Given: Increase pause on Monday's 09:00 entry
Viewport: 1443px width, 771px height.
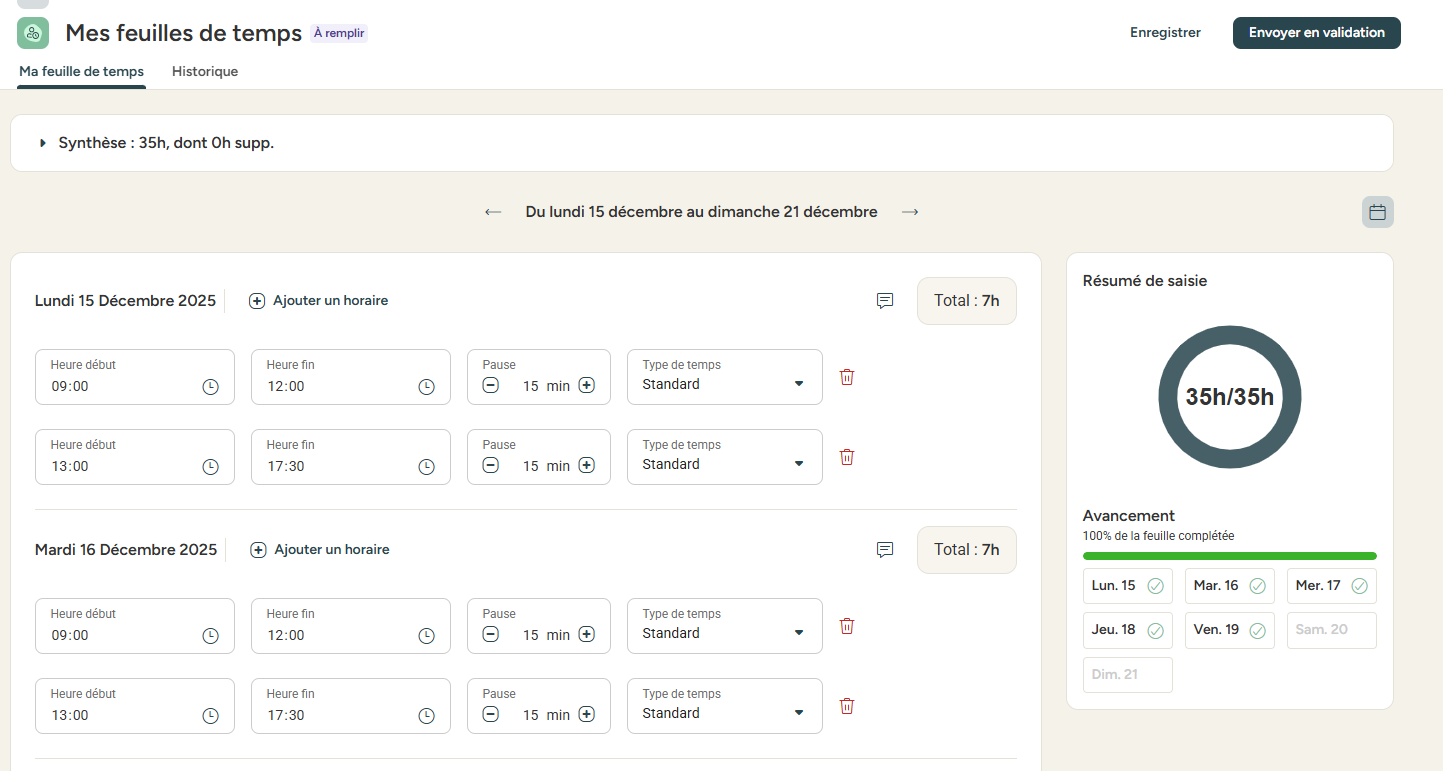Looking at the screenshot, I should pos(587,385).
